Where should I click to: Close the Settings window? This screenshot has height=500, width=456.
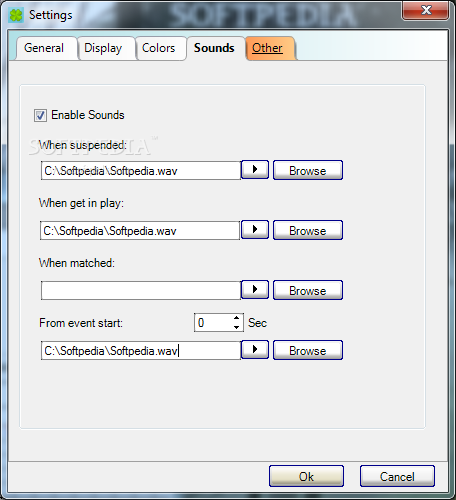[426, 10]
